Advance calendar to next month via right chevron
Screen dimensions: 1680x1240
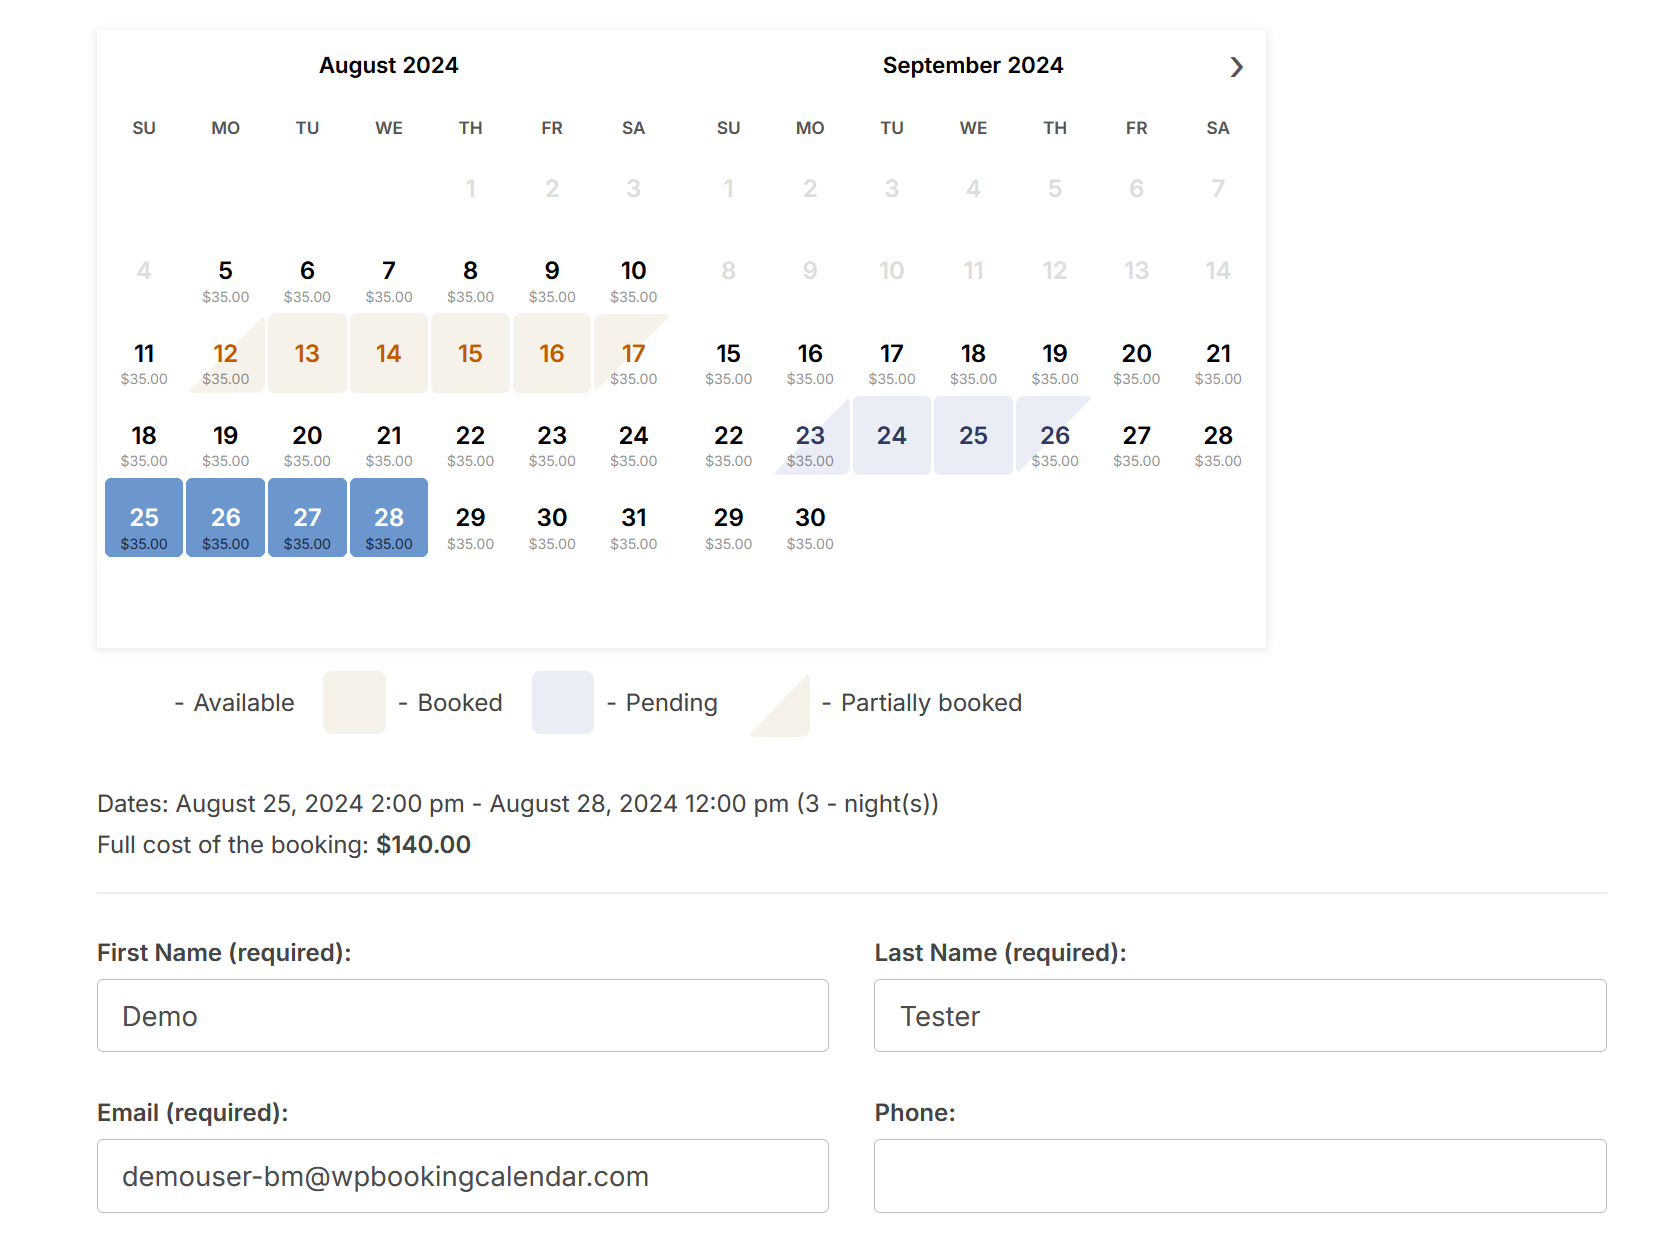[1237, 66]
